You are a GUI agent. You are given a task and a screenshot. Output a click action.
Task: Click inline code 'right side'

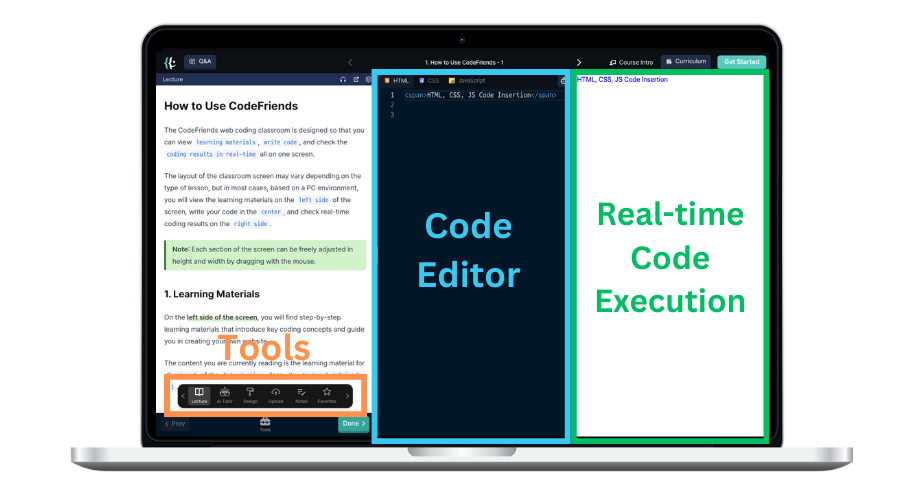(250, 224)
